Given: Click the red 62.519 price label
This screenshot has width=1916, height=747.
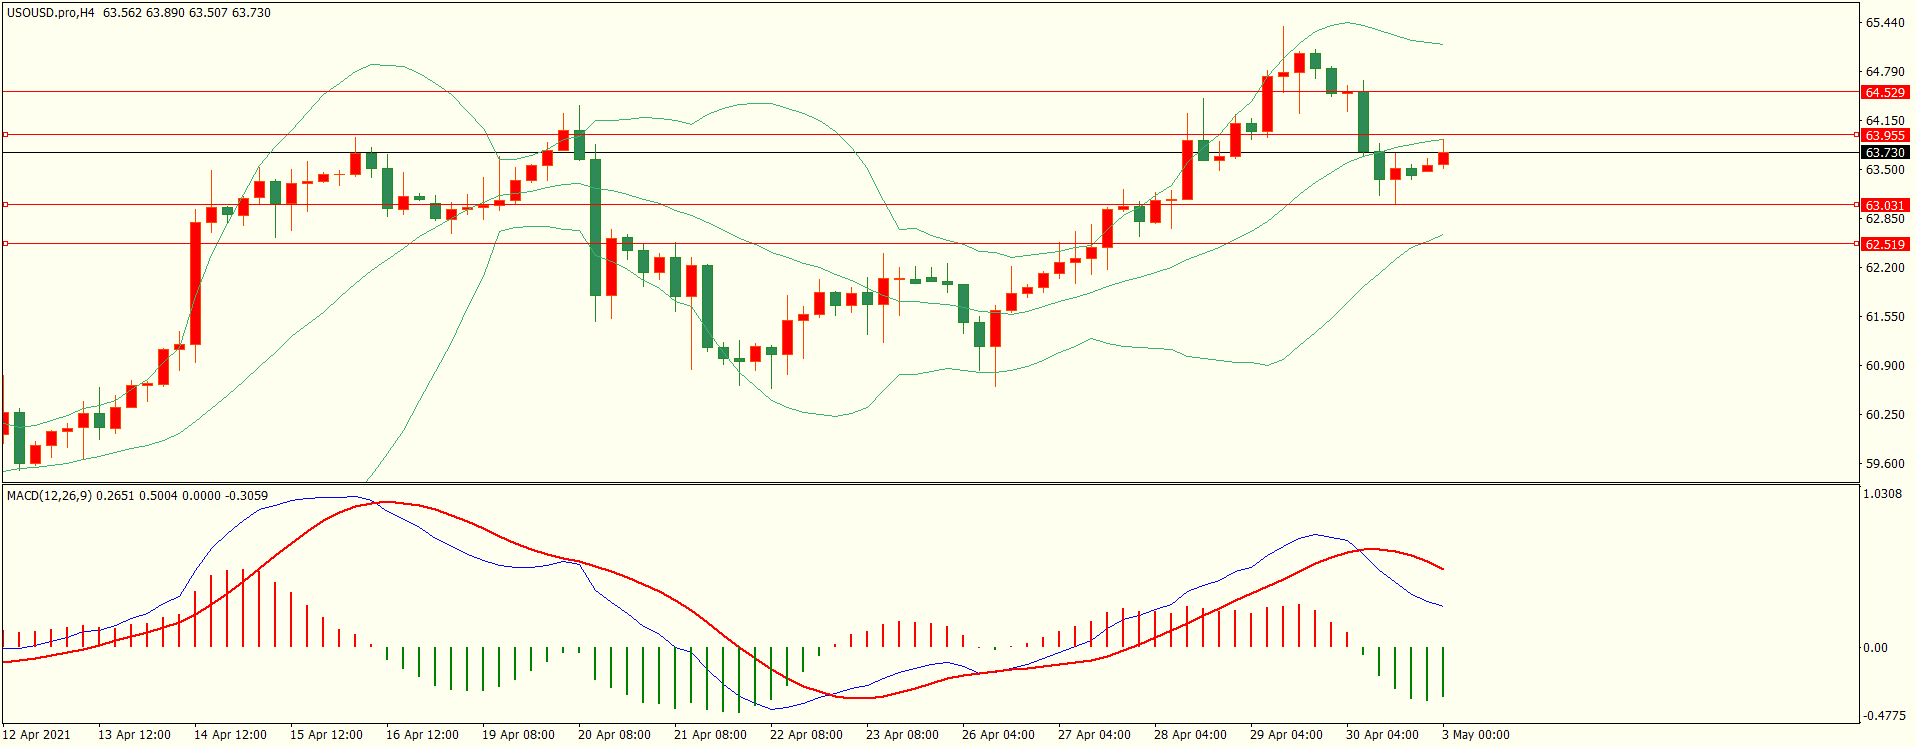Looking at the screenshot, I should point(1884,244).
